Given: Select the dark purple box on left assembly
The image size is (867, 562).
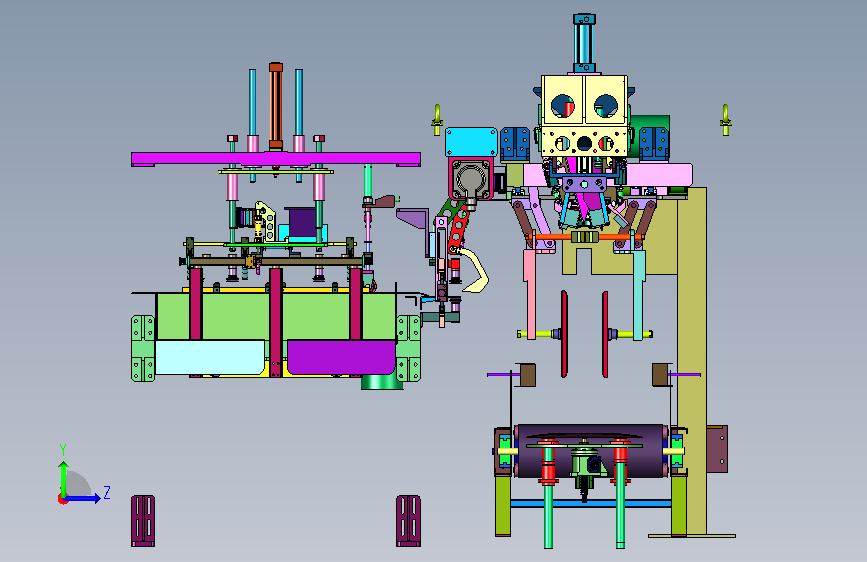Looking at the screenshot, I should 300,222.
